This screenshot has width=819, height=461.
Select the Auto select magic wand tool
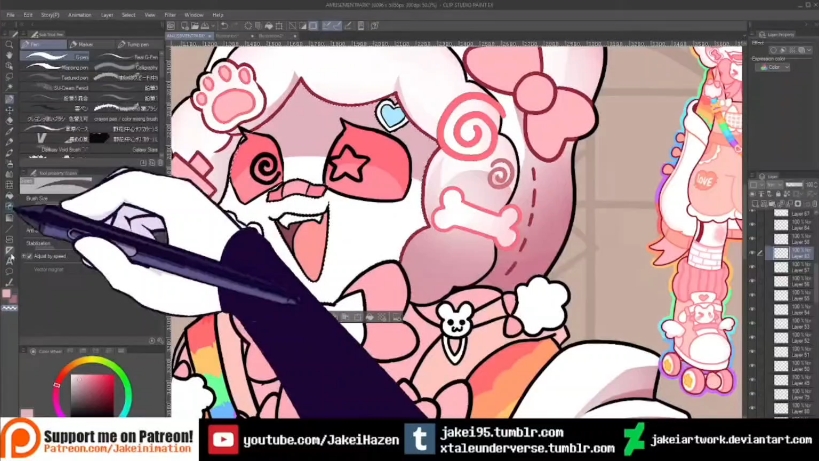coord(9,87)
